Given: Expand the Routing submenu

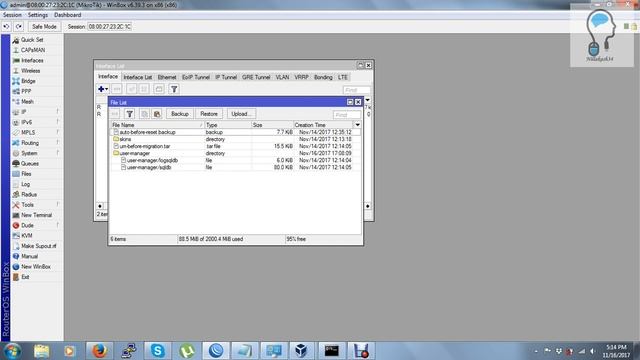Looking at the screenshot, I should click(x=30, y=143).
